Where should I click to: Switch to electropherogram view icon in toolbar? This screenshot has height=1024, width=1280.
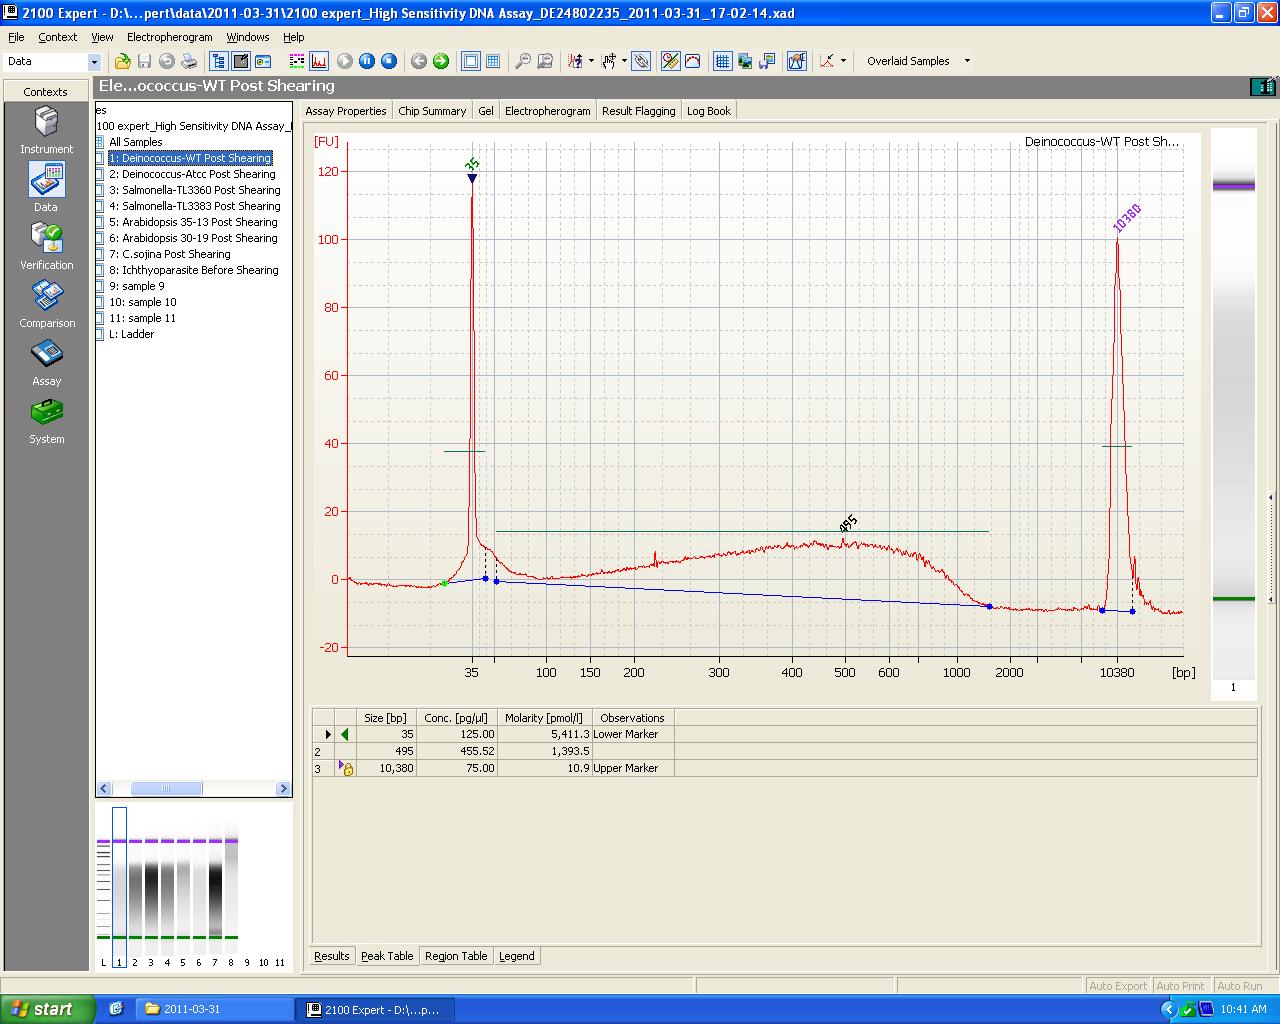tap(319, 61)
